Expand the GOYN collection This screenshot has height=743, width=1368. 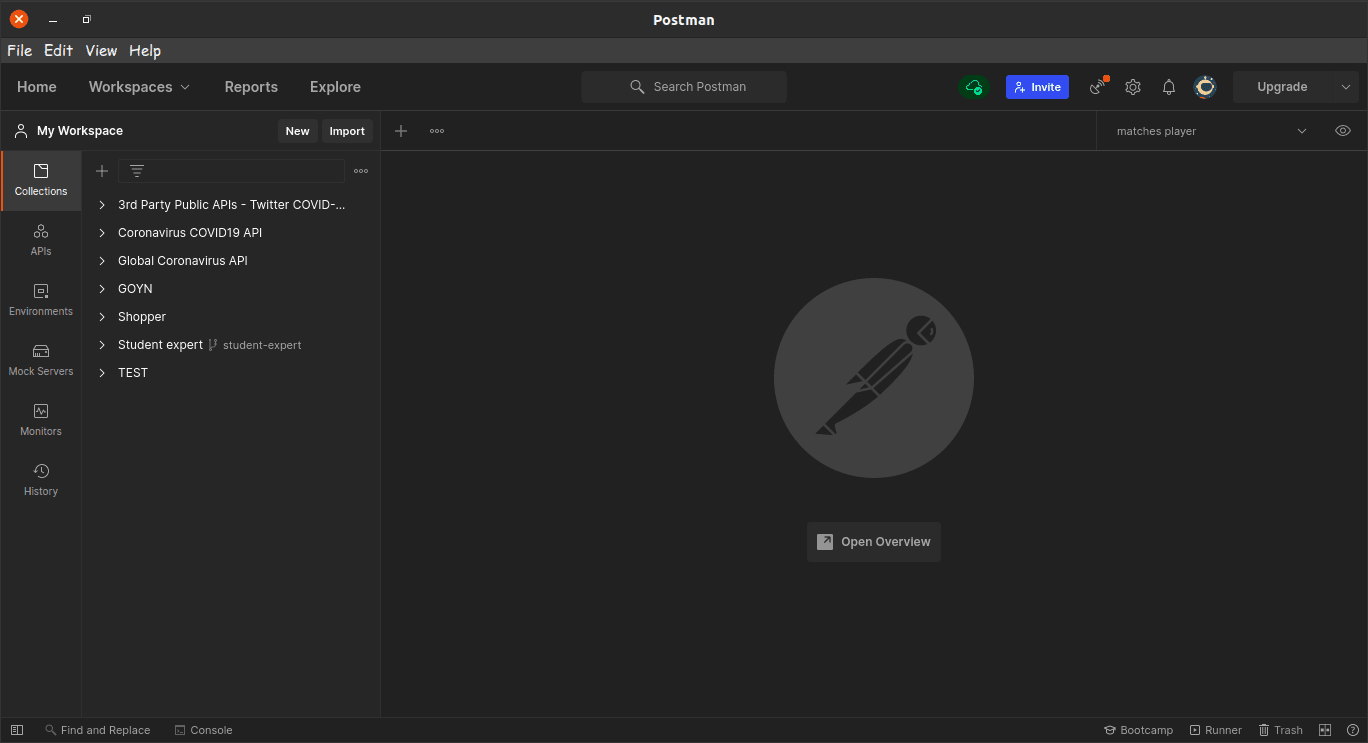pyautogui.click(x=102, y=289)
